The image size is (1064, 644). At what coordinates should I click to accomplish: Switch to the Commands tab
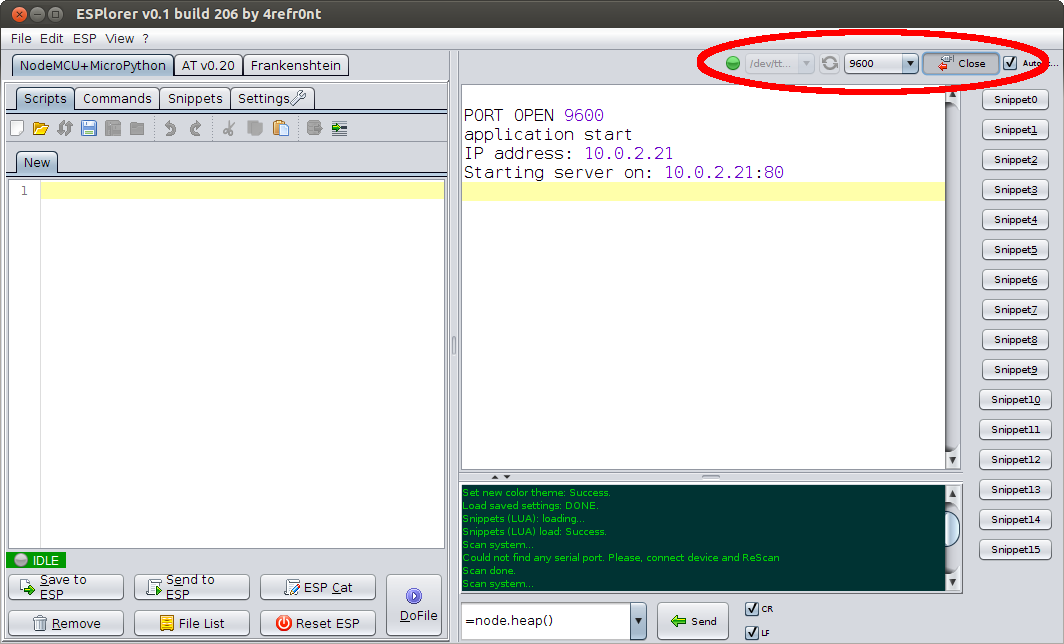click(117, 98)
